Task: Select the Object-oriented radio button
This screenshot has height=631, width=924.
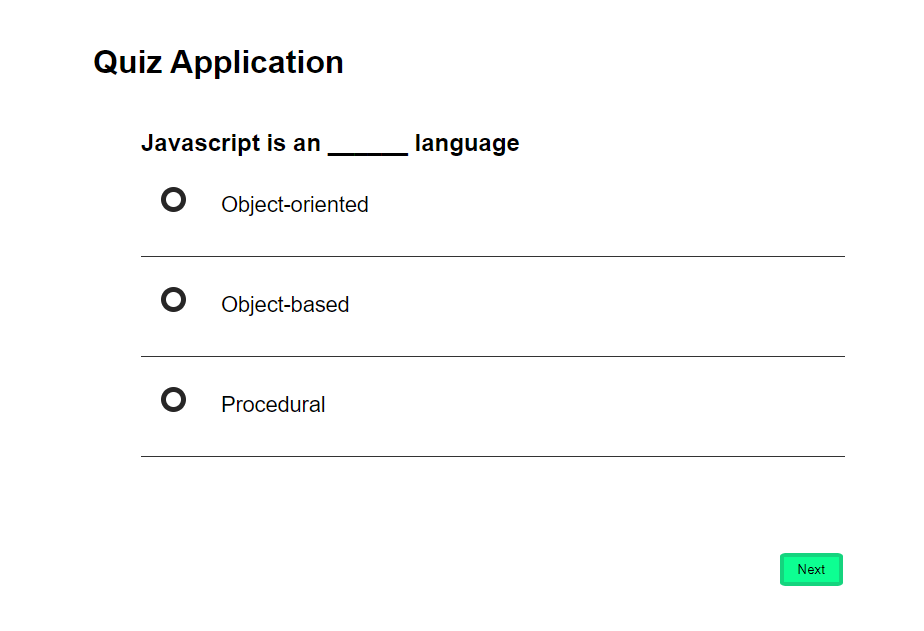Action: click(173, 200)
